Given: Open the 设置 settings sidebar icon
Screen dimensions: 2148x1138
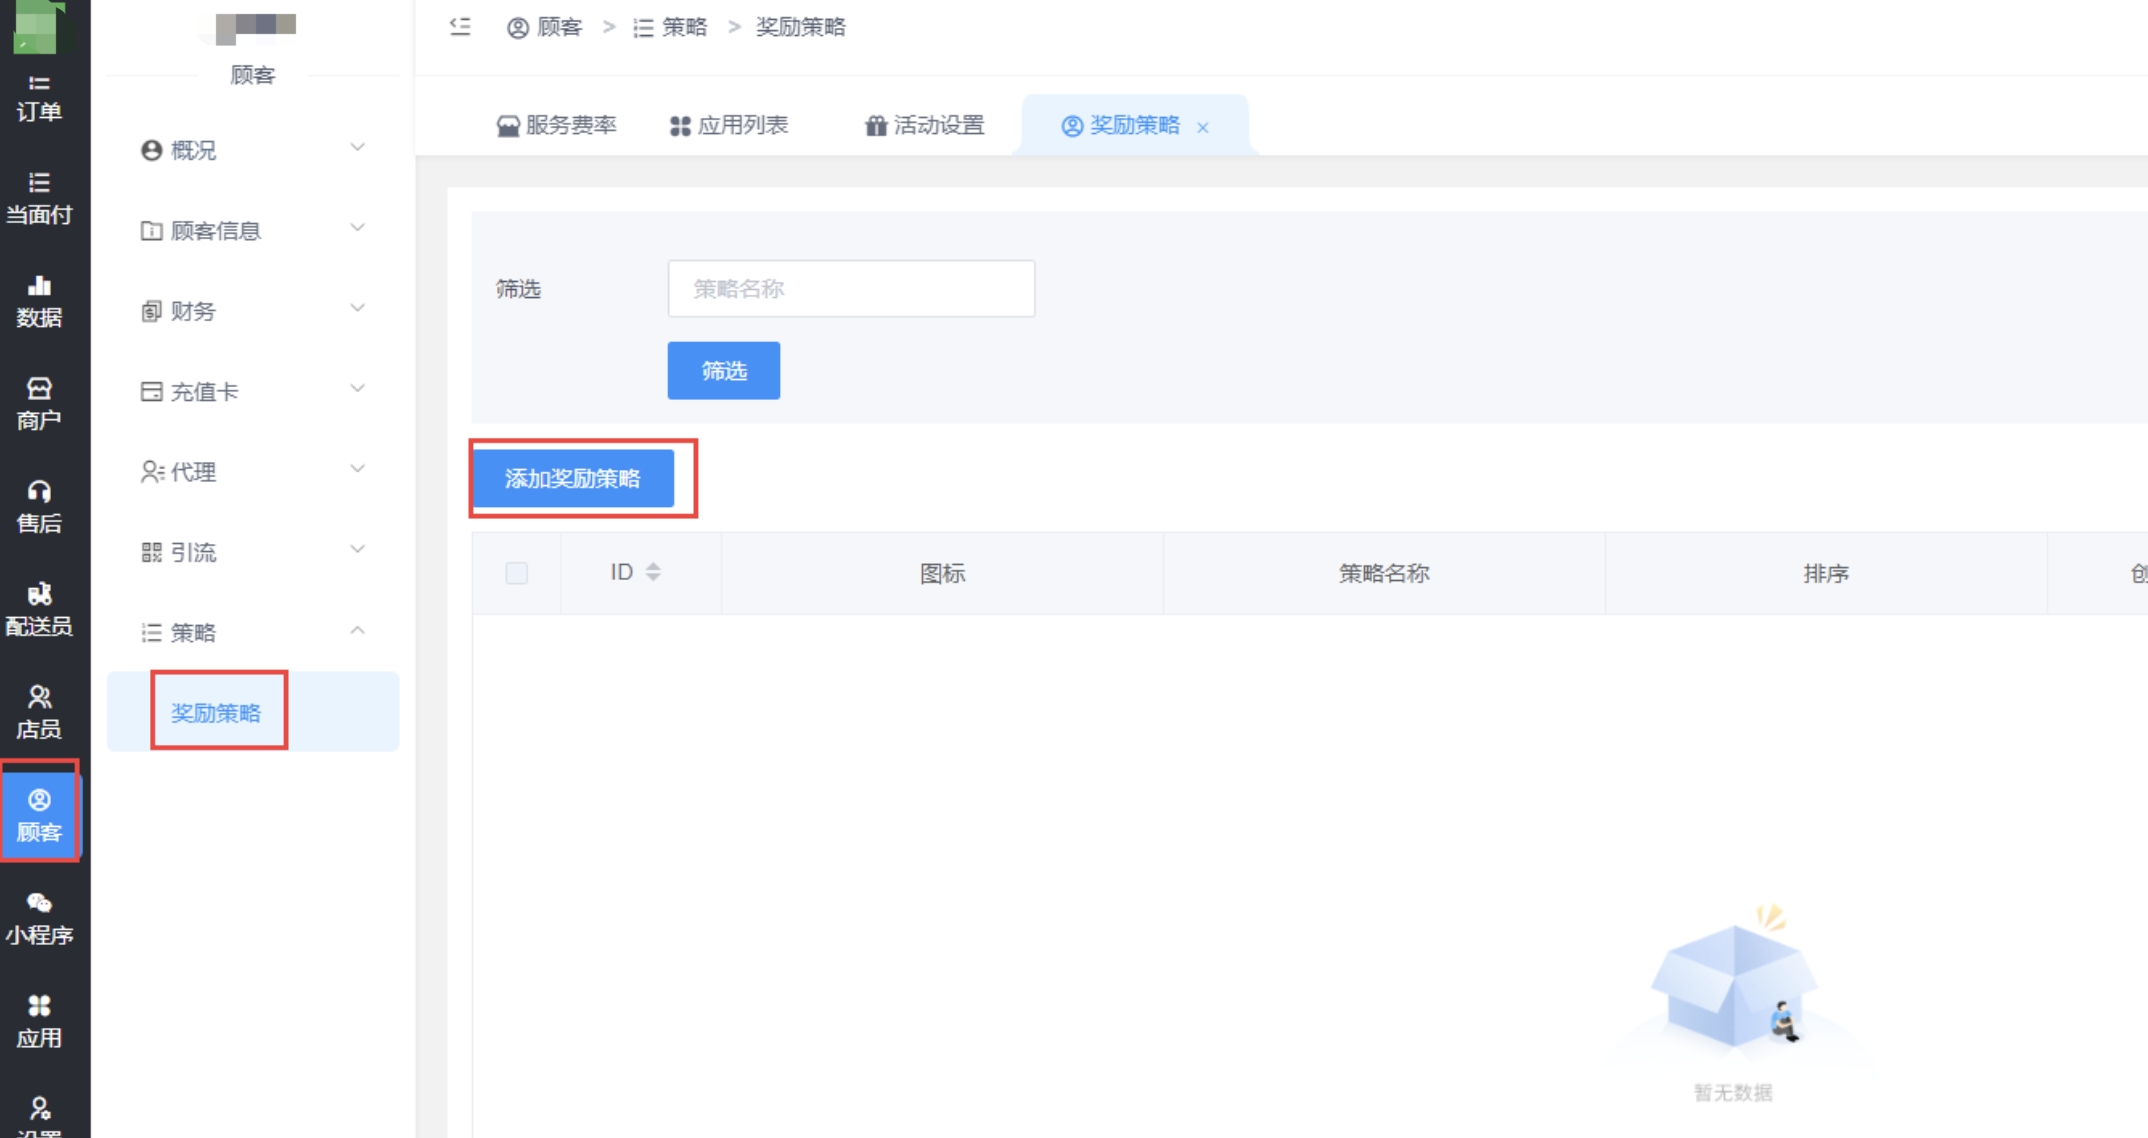Looking at the screenshot, I should (39, 1118).
